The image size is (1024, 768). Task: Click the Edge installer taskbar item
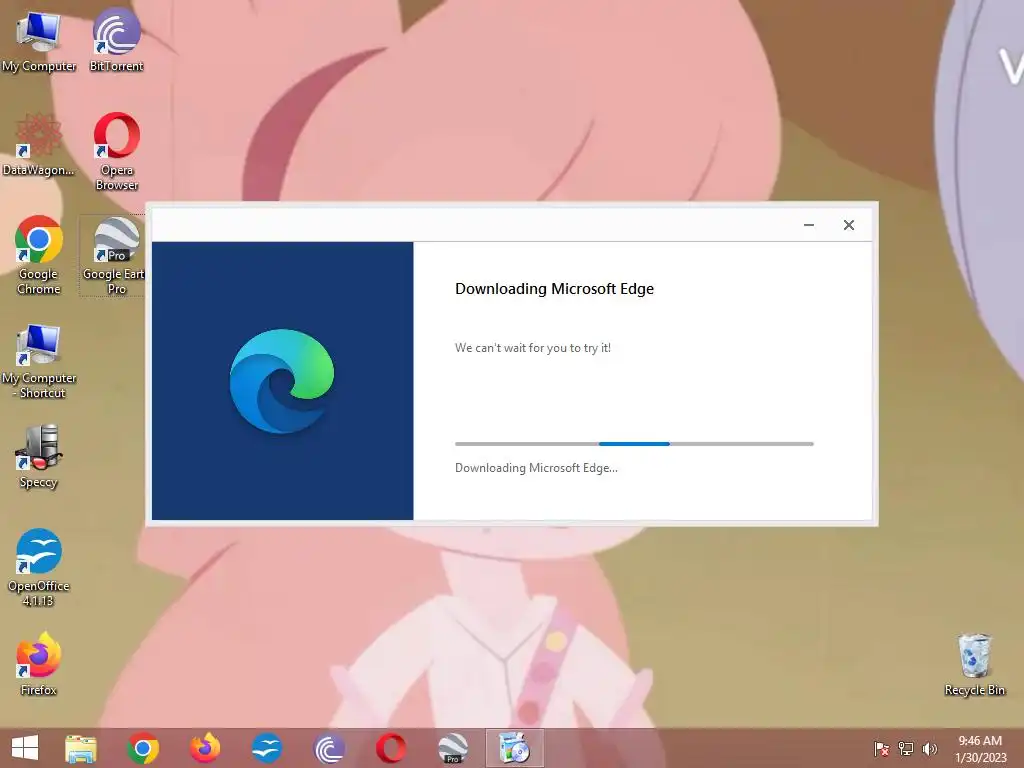pyautogui.click(x=515, y=748)
